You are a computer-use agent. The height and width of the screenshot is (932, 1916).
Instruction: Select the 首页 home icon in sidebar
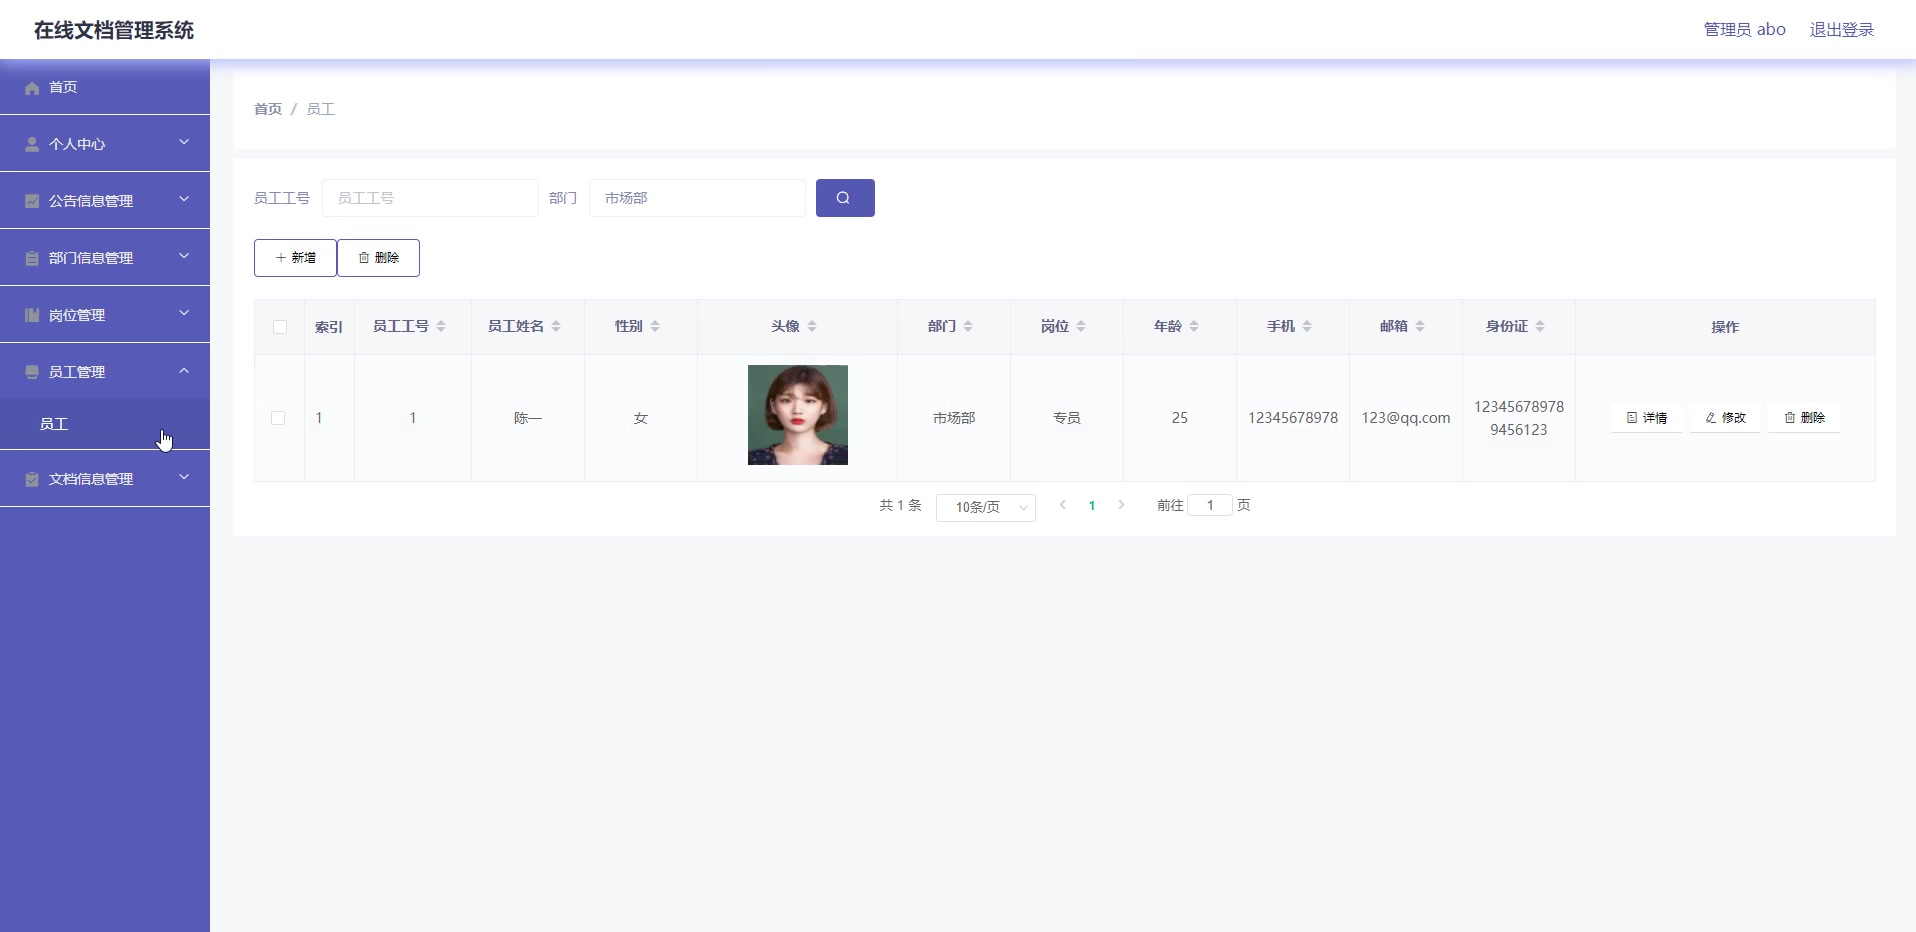(x=32, y=88)
